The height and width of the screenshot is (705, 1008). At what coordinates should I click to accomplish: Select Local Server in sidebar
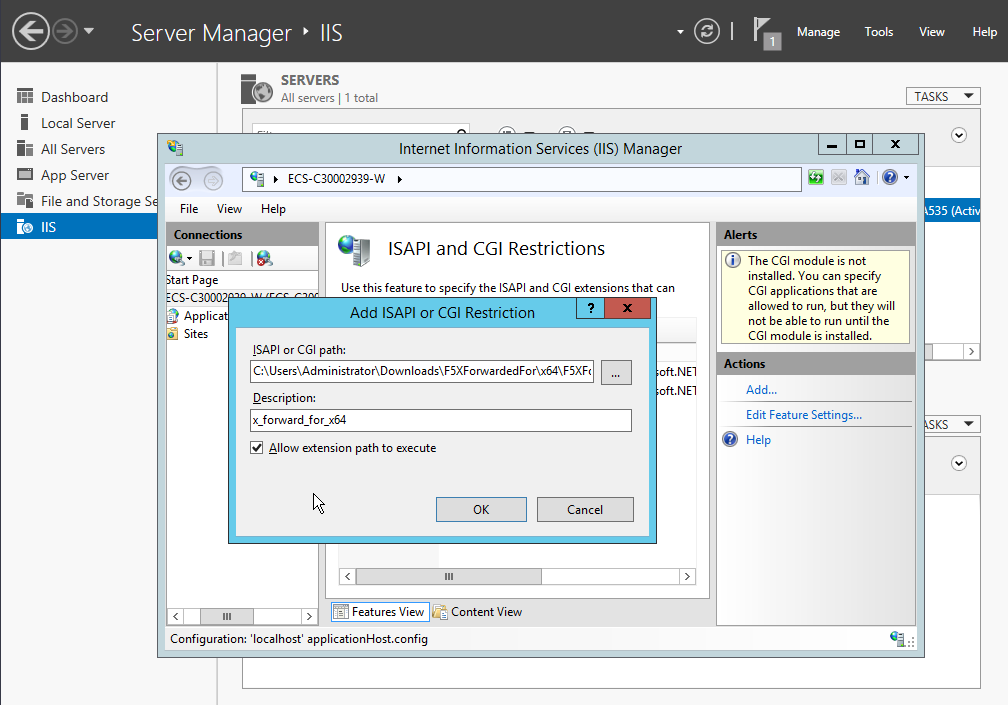click(x=78, y=123)
